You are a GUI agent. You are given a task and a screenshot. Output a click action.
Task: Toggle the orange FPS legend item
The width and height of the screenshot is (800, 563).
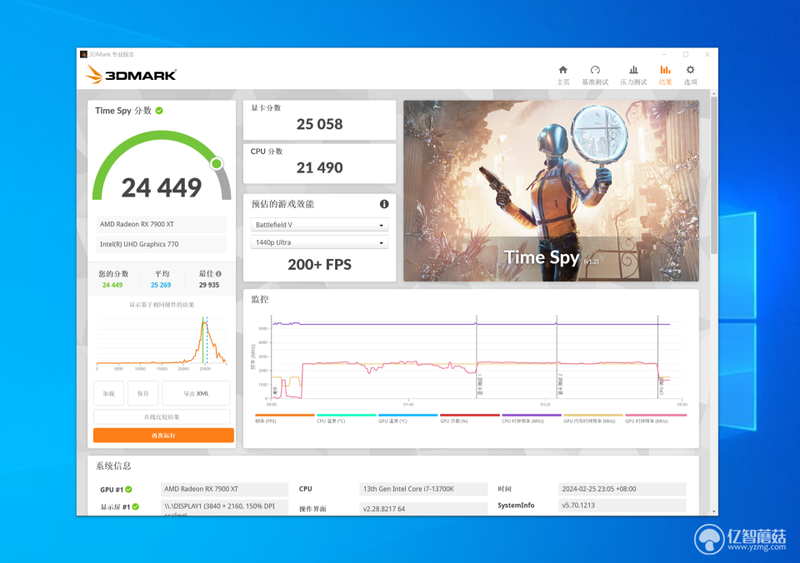tap(285, 418)
